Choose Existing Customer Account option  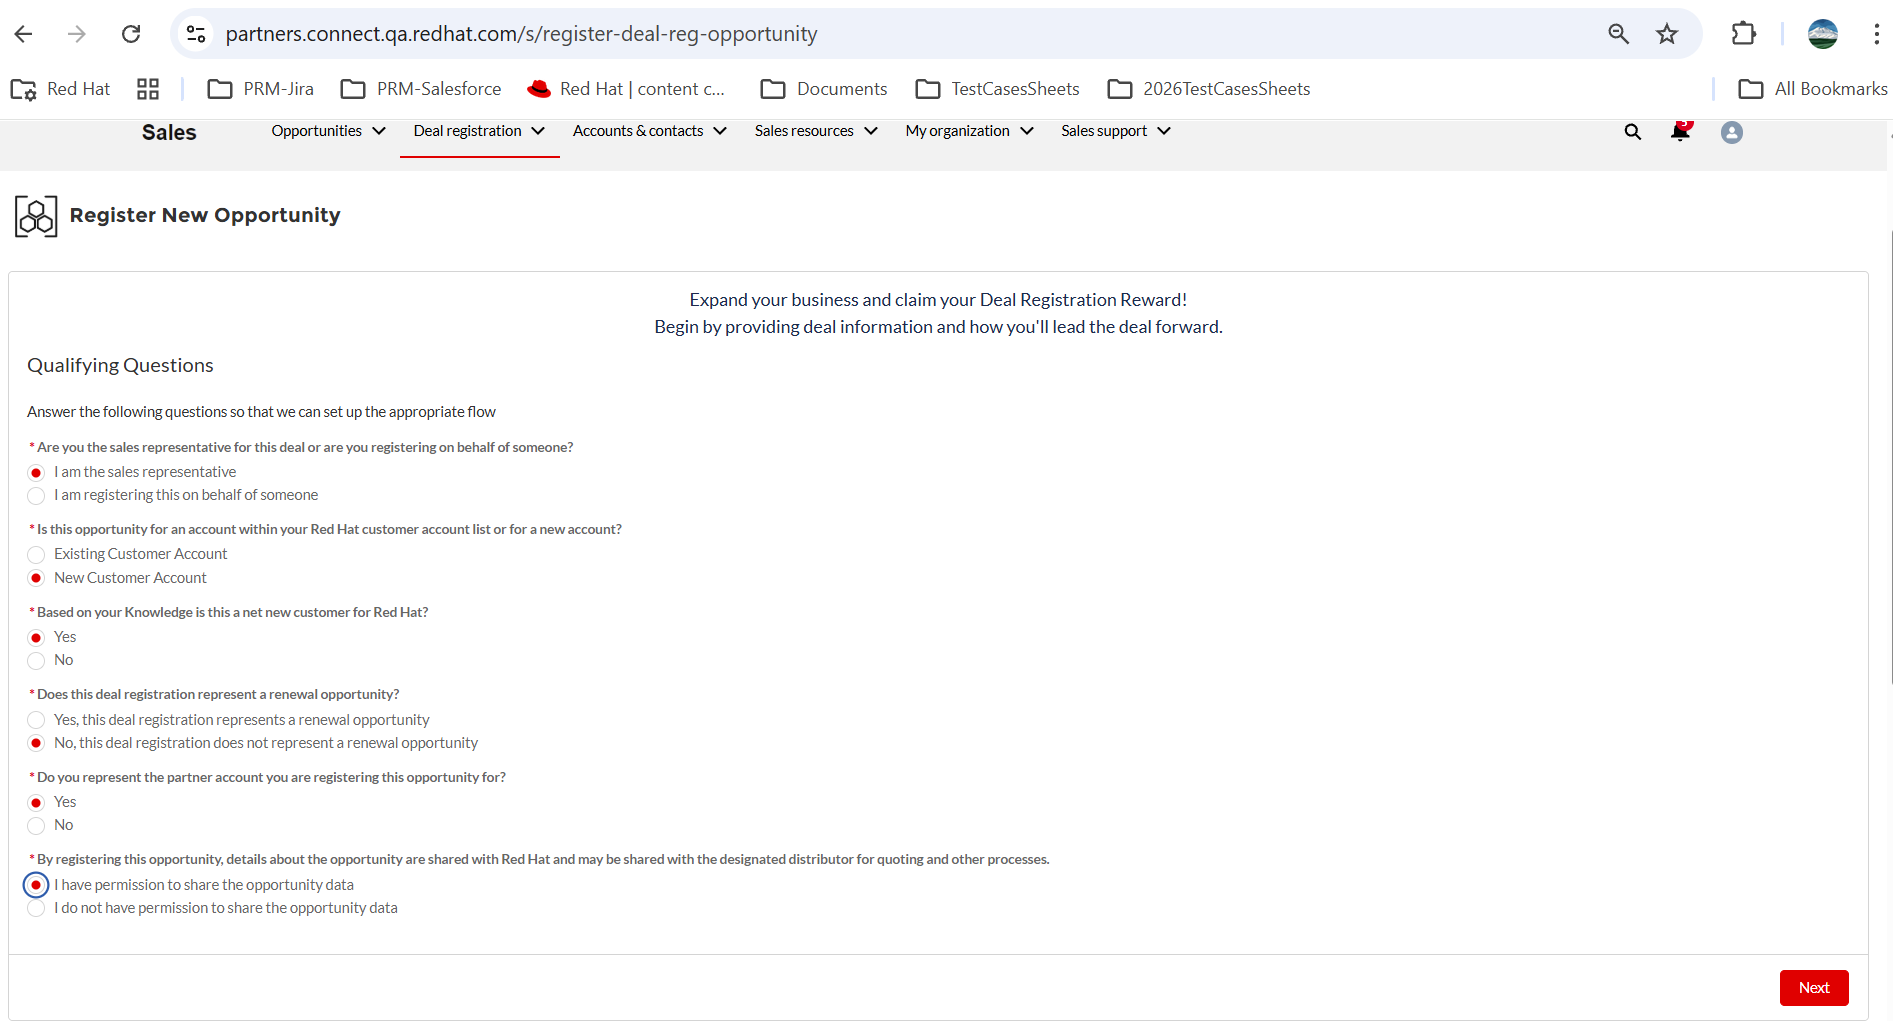tap(37, 555)
